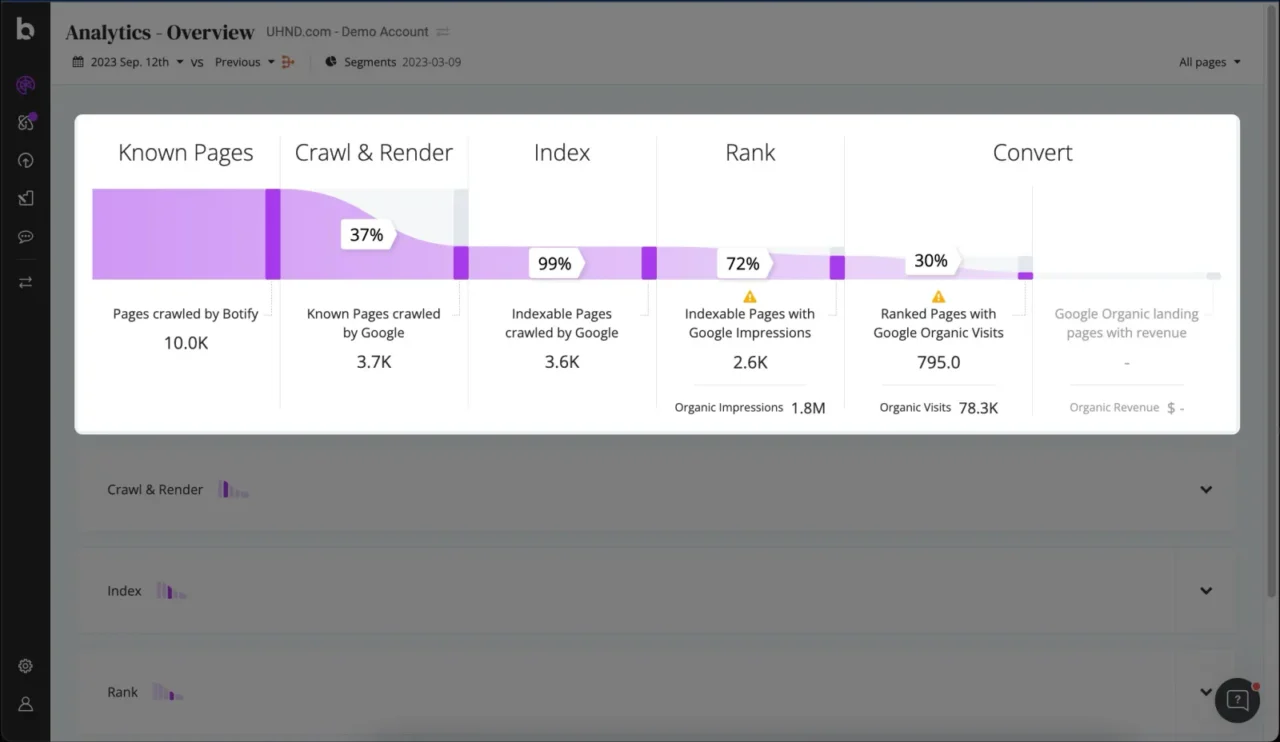Click the switch account arrows beside Demo Account
The height and width of the screenshot is (742, 1280).
point(443,32)
